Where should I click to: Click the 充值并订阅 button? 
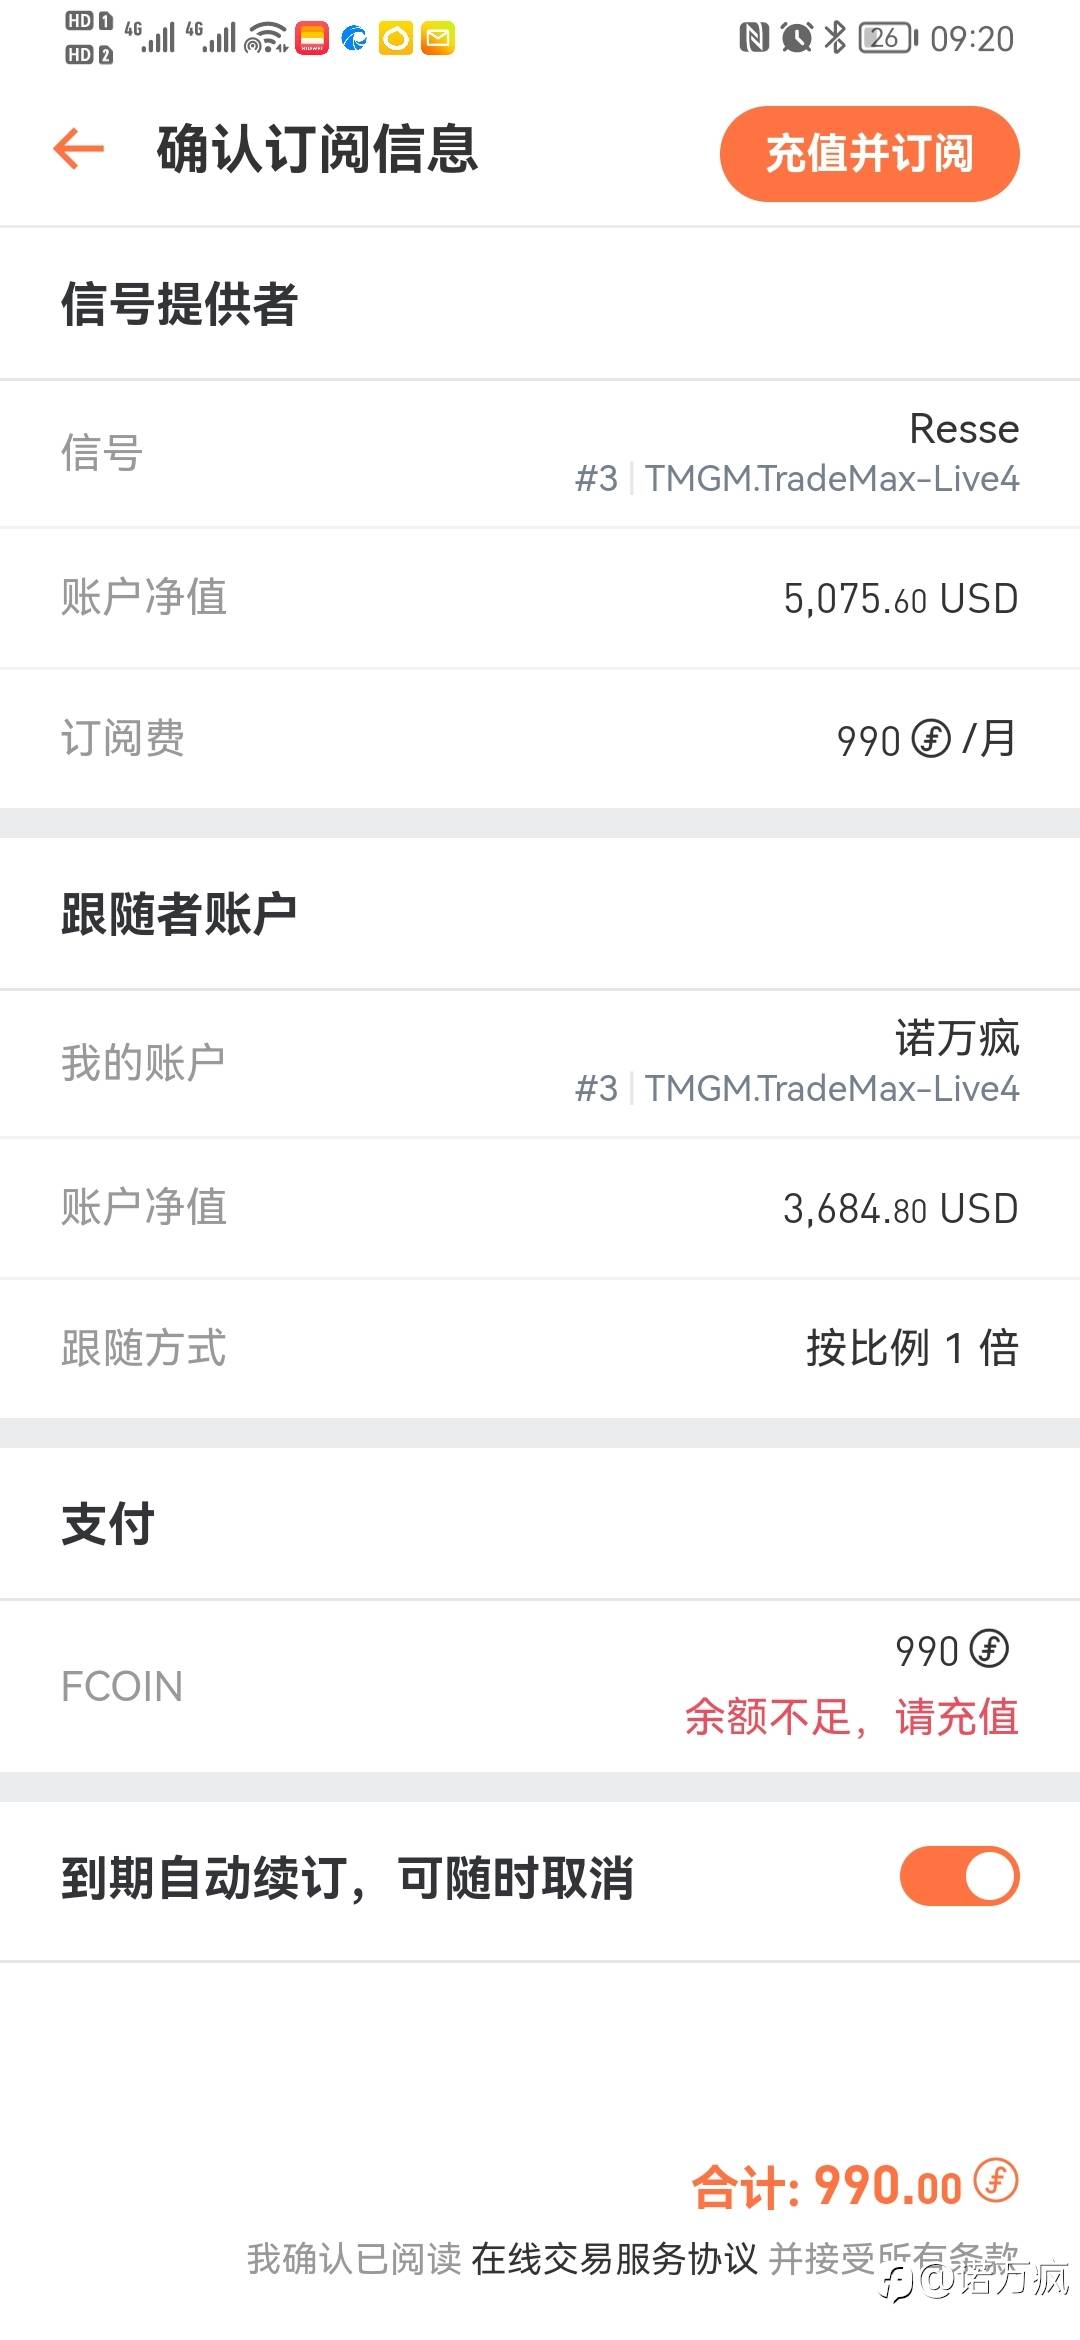click(x=869, y=153)
